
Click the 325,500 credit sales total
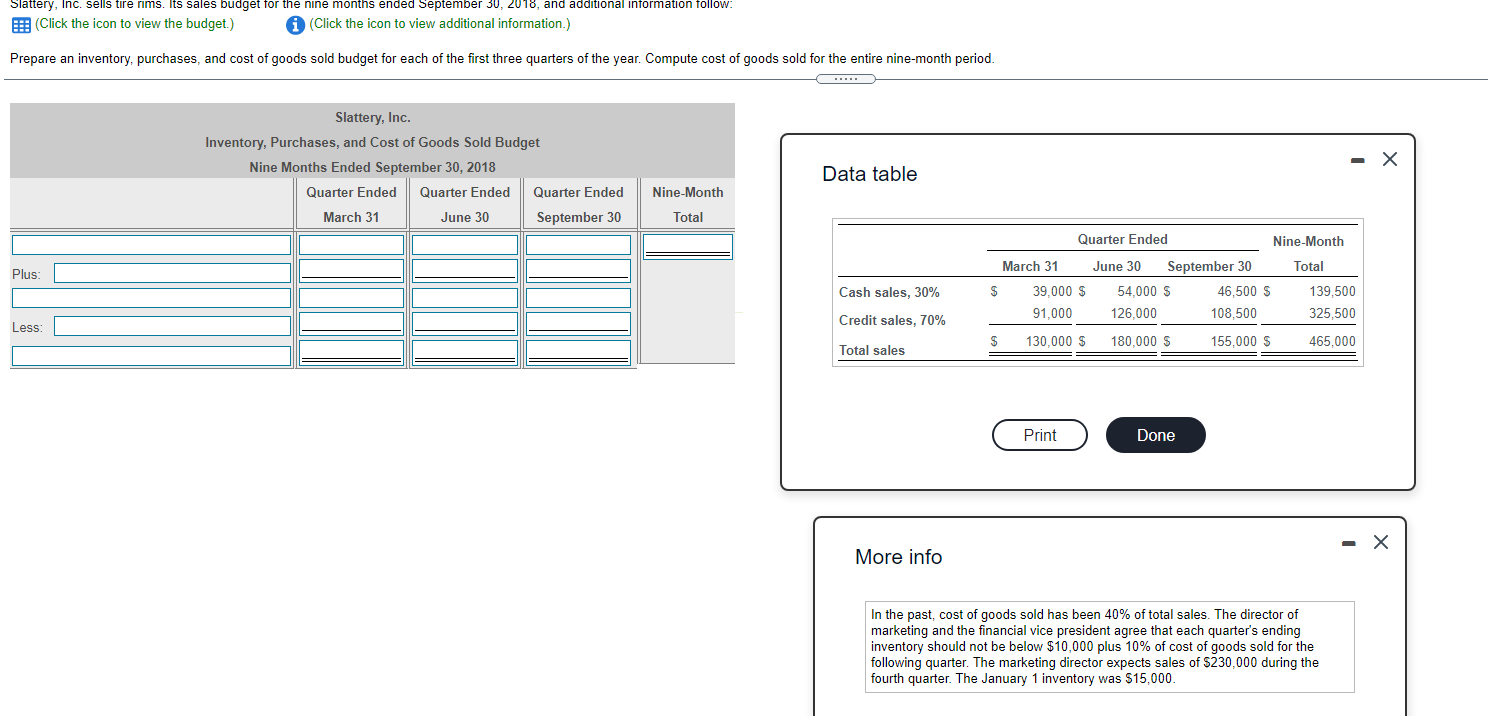tap(1332, 313)
